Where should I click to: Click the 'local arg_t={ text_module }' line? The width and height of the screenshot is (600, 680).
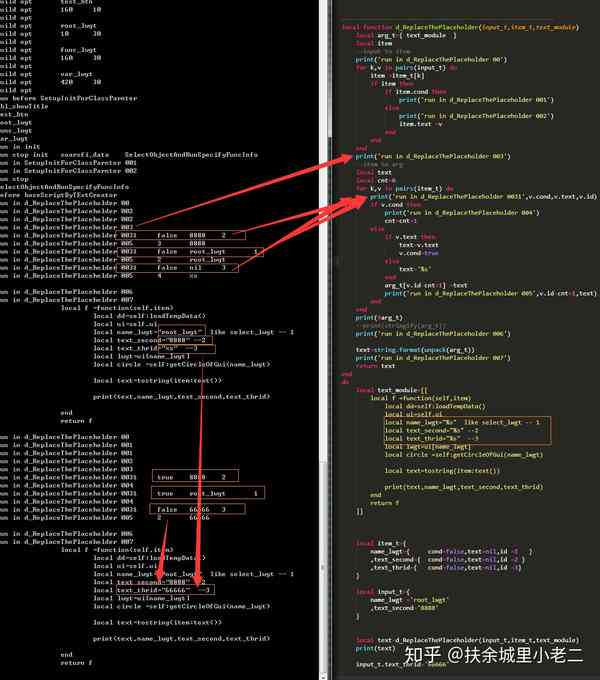pyautogui.click(x=406, y=35)
